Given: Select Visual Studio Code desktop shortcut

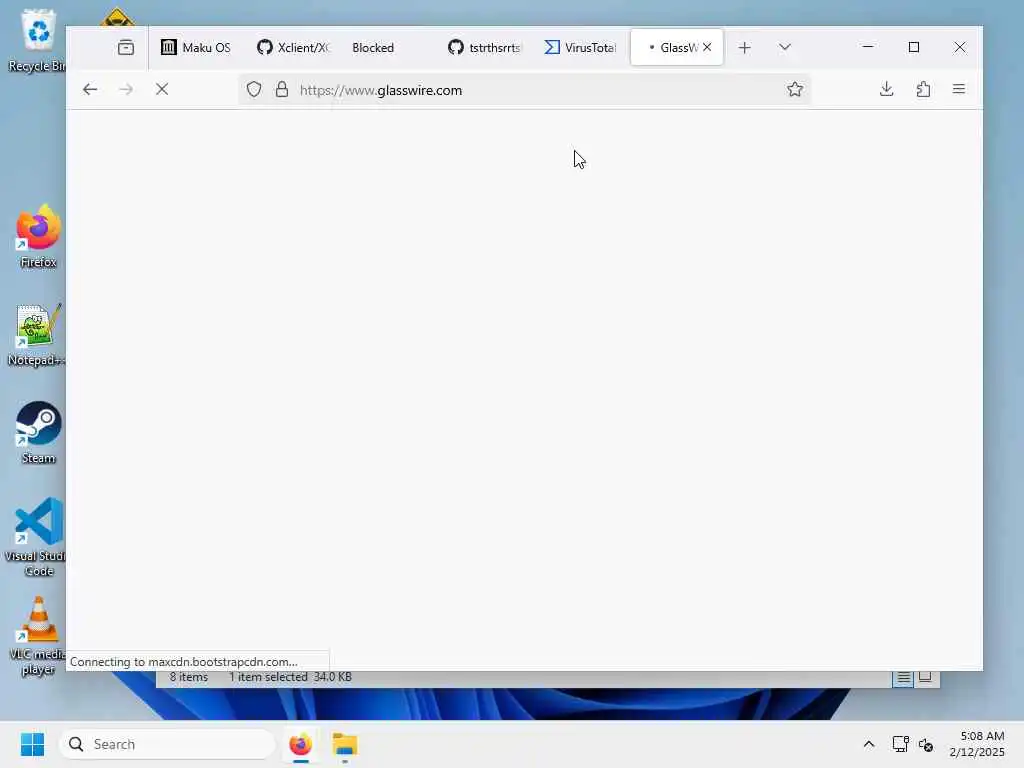Looking at the screenshot, I should coord(38,537).
